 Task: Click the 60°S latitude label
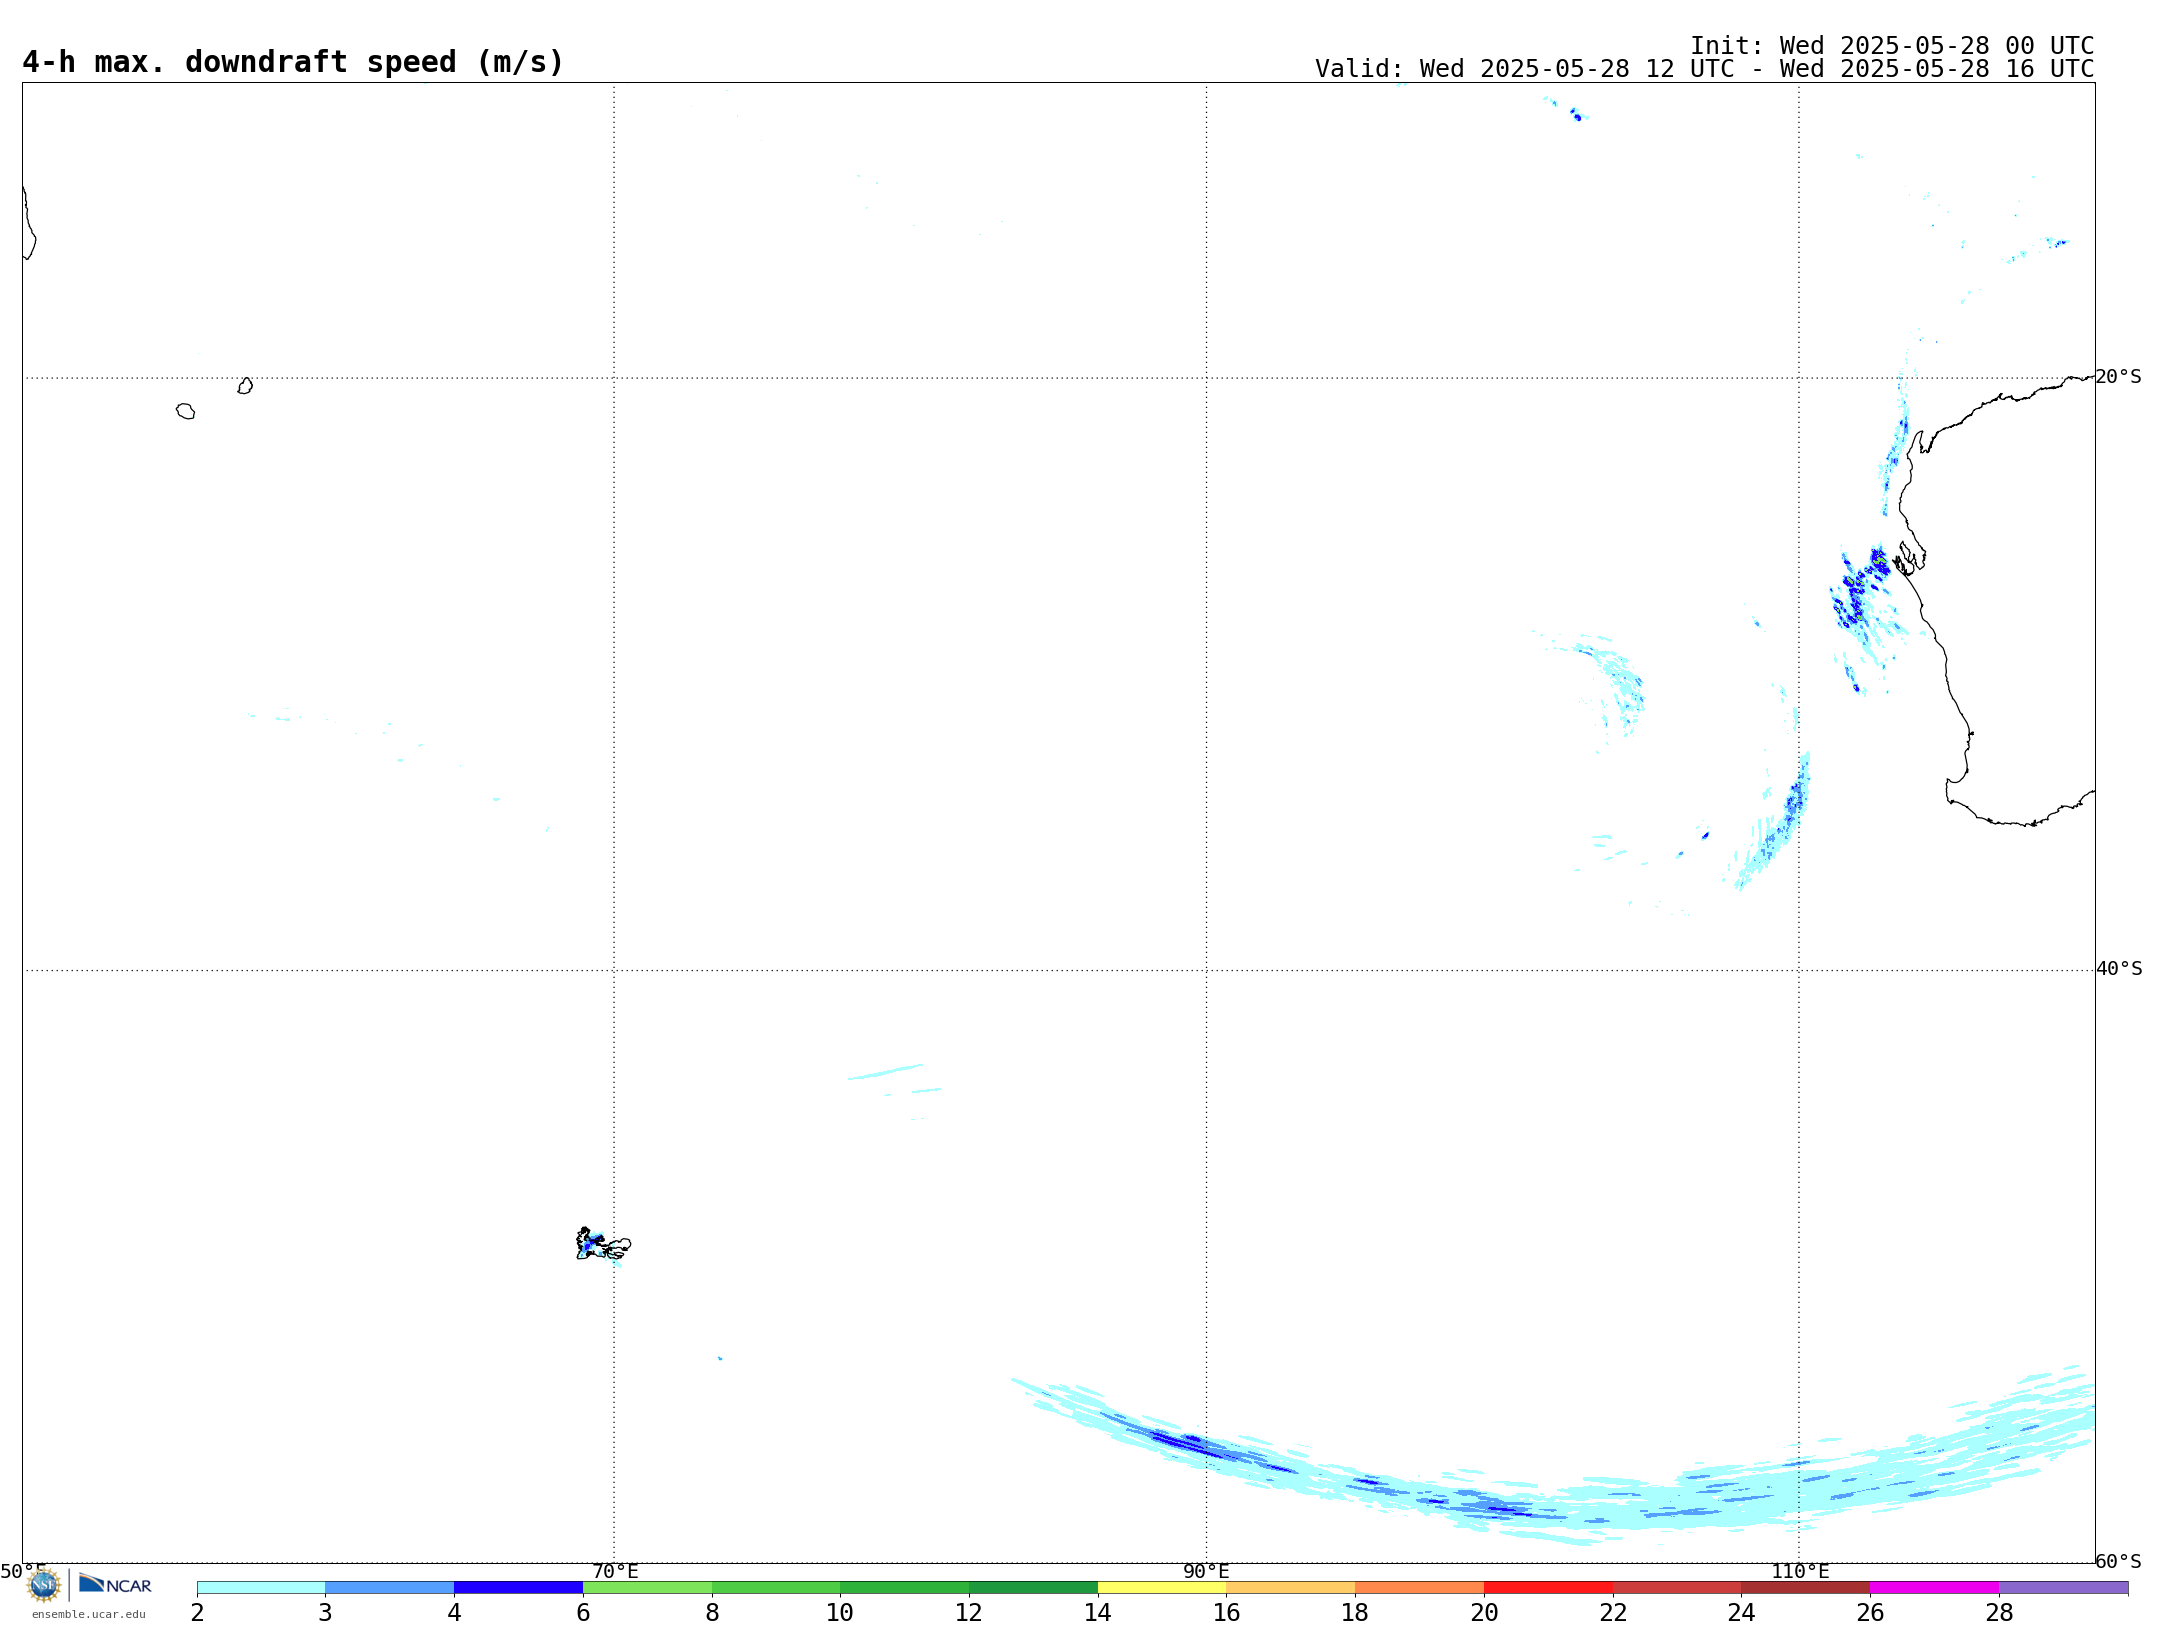(x=2118, y=1561)
